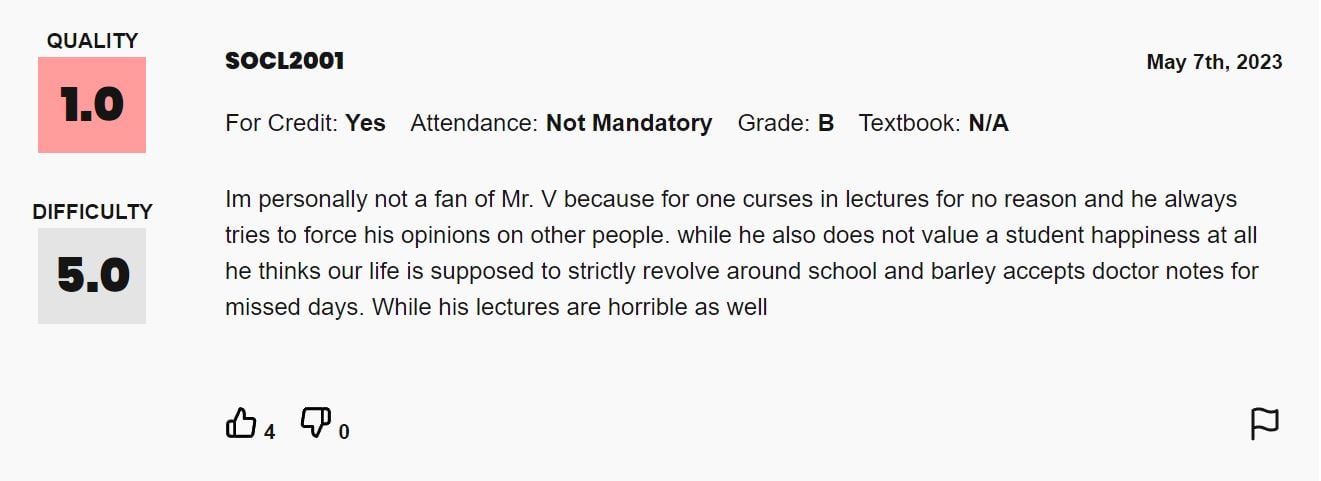Click the Not Mandatory attendance value
The image size is (1321, 481).
click(629, 123)
